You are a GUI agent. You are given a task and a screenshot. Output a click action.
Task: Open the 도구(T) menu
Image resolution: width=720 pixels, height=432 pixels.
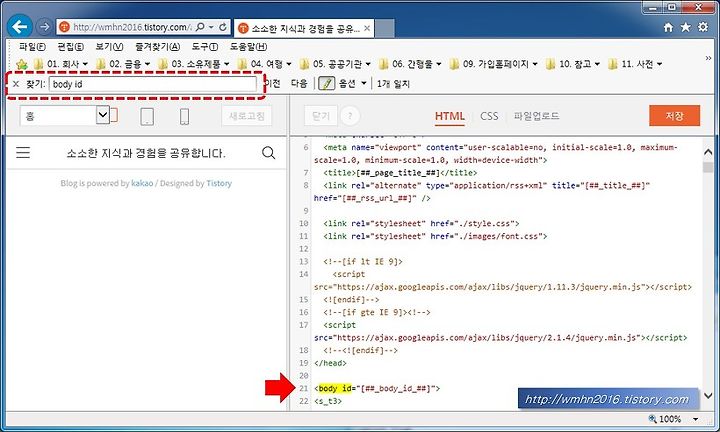pyautogui.click(x=205, y=47)
